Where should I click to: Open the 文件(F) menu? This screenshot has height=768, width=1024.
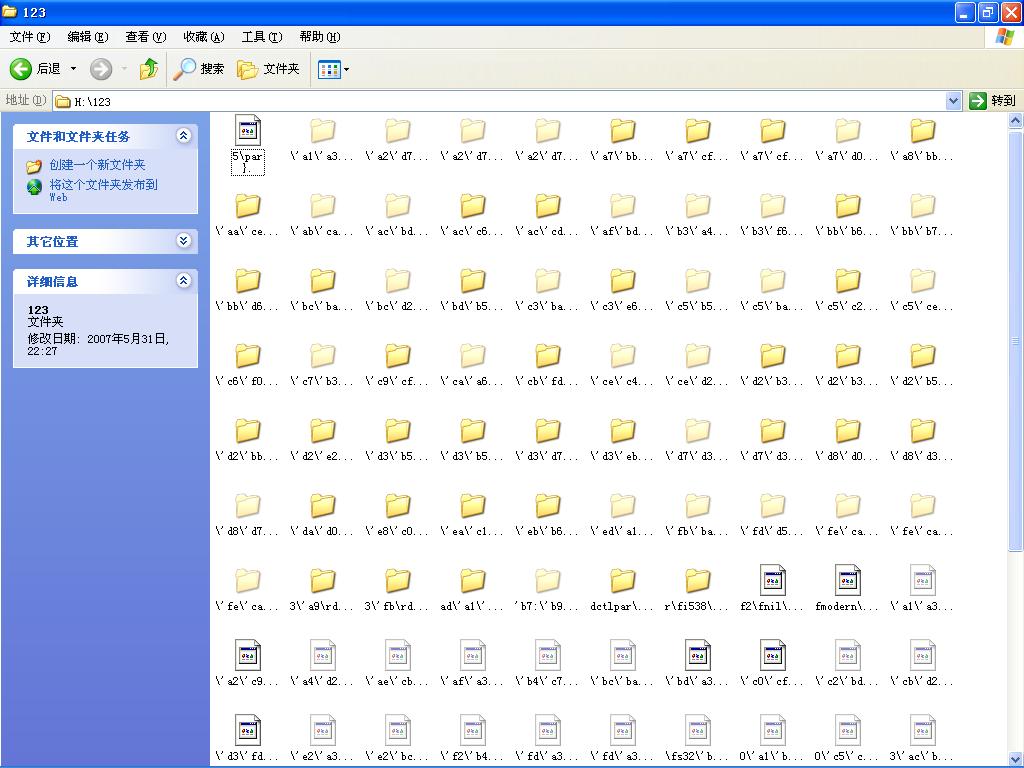(29, 37)
